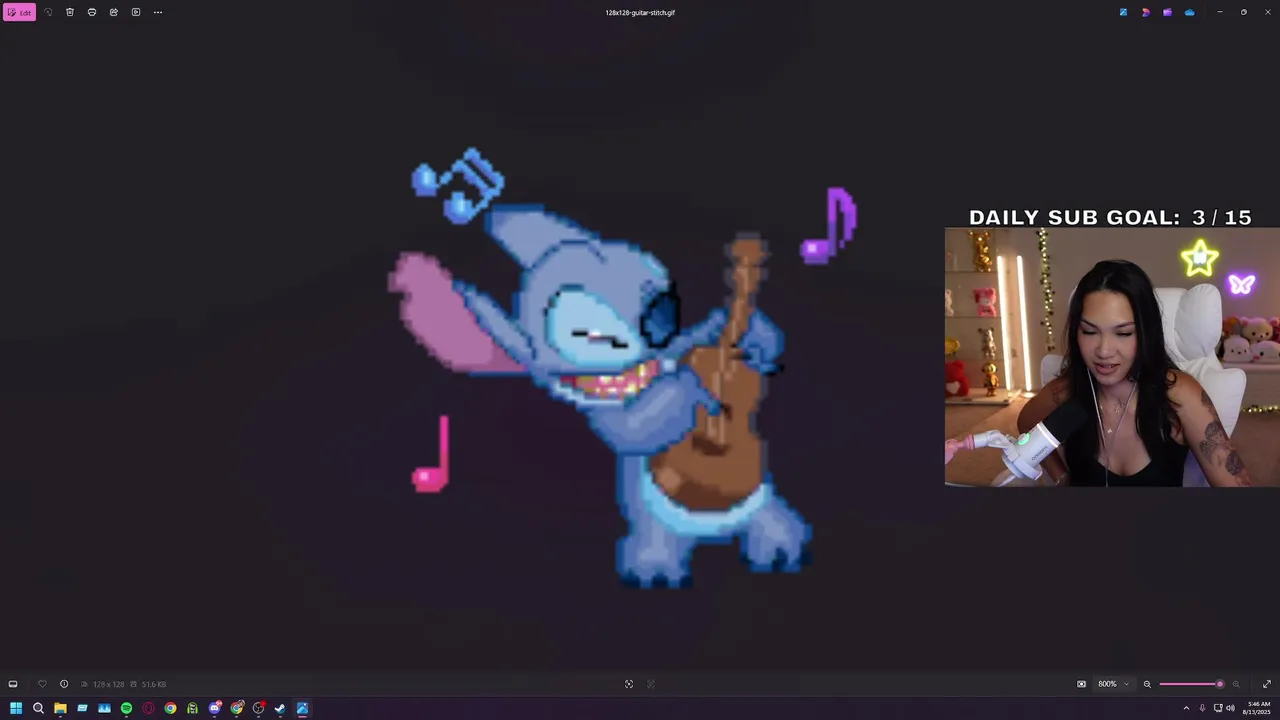This screenshot has width=1280, height=720.
Task: Click the pink Edit button
Action: 20,12
